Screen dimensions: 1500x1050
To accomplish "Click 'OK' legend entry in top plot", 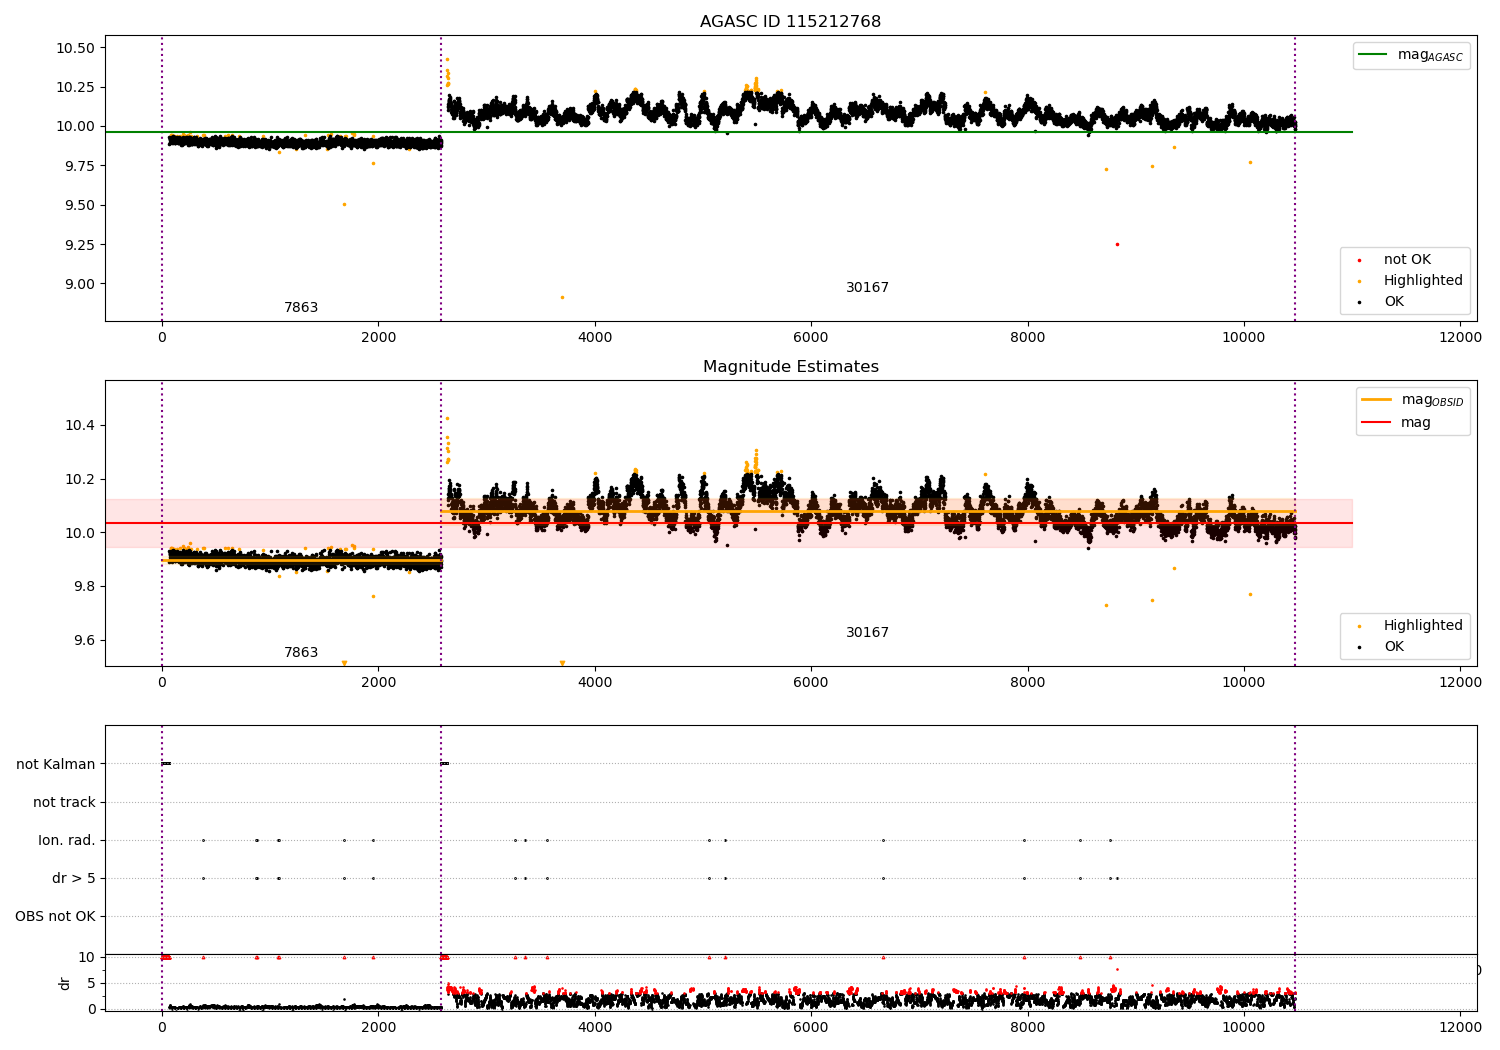I will pyautogui.click(x=1394, y=302).
